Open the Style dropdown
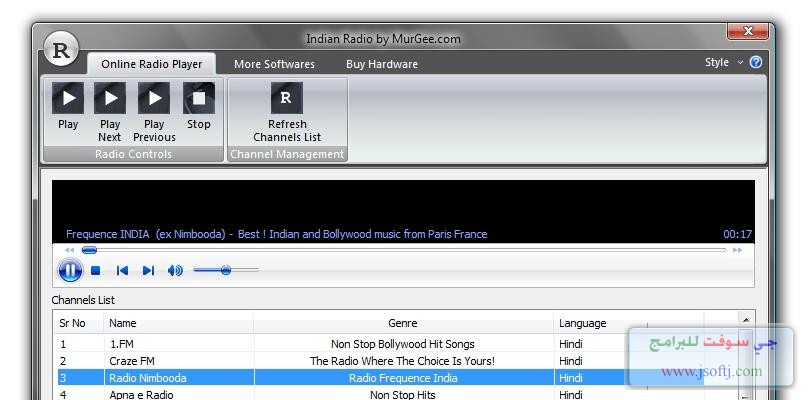 pos(723,62)
